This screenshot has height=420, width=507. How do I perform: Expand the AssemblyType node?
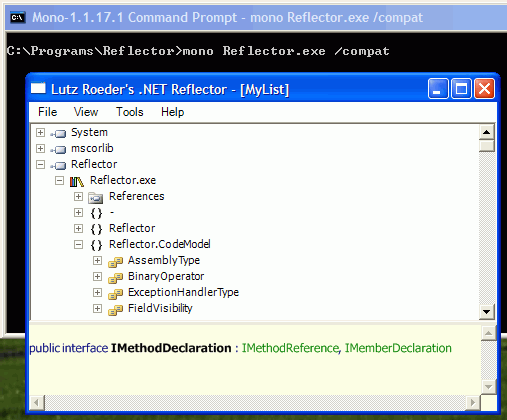[x=97, y=260]
